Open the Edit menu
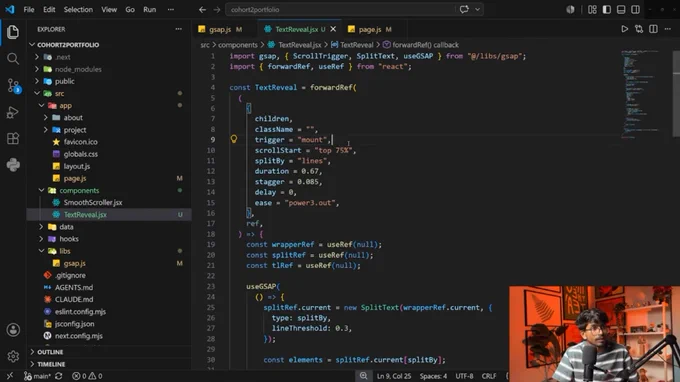 [49, 10]
